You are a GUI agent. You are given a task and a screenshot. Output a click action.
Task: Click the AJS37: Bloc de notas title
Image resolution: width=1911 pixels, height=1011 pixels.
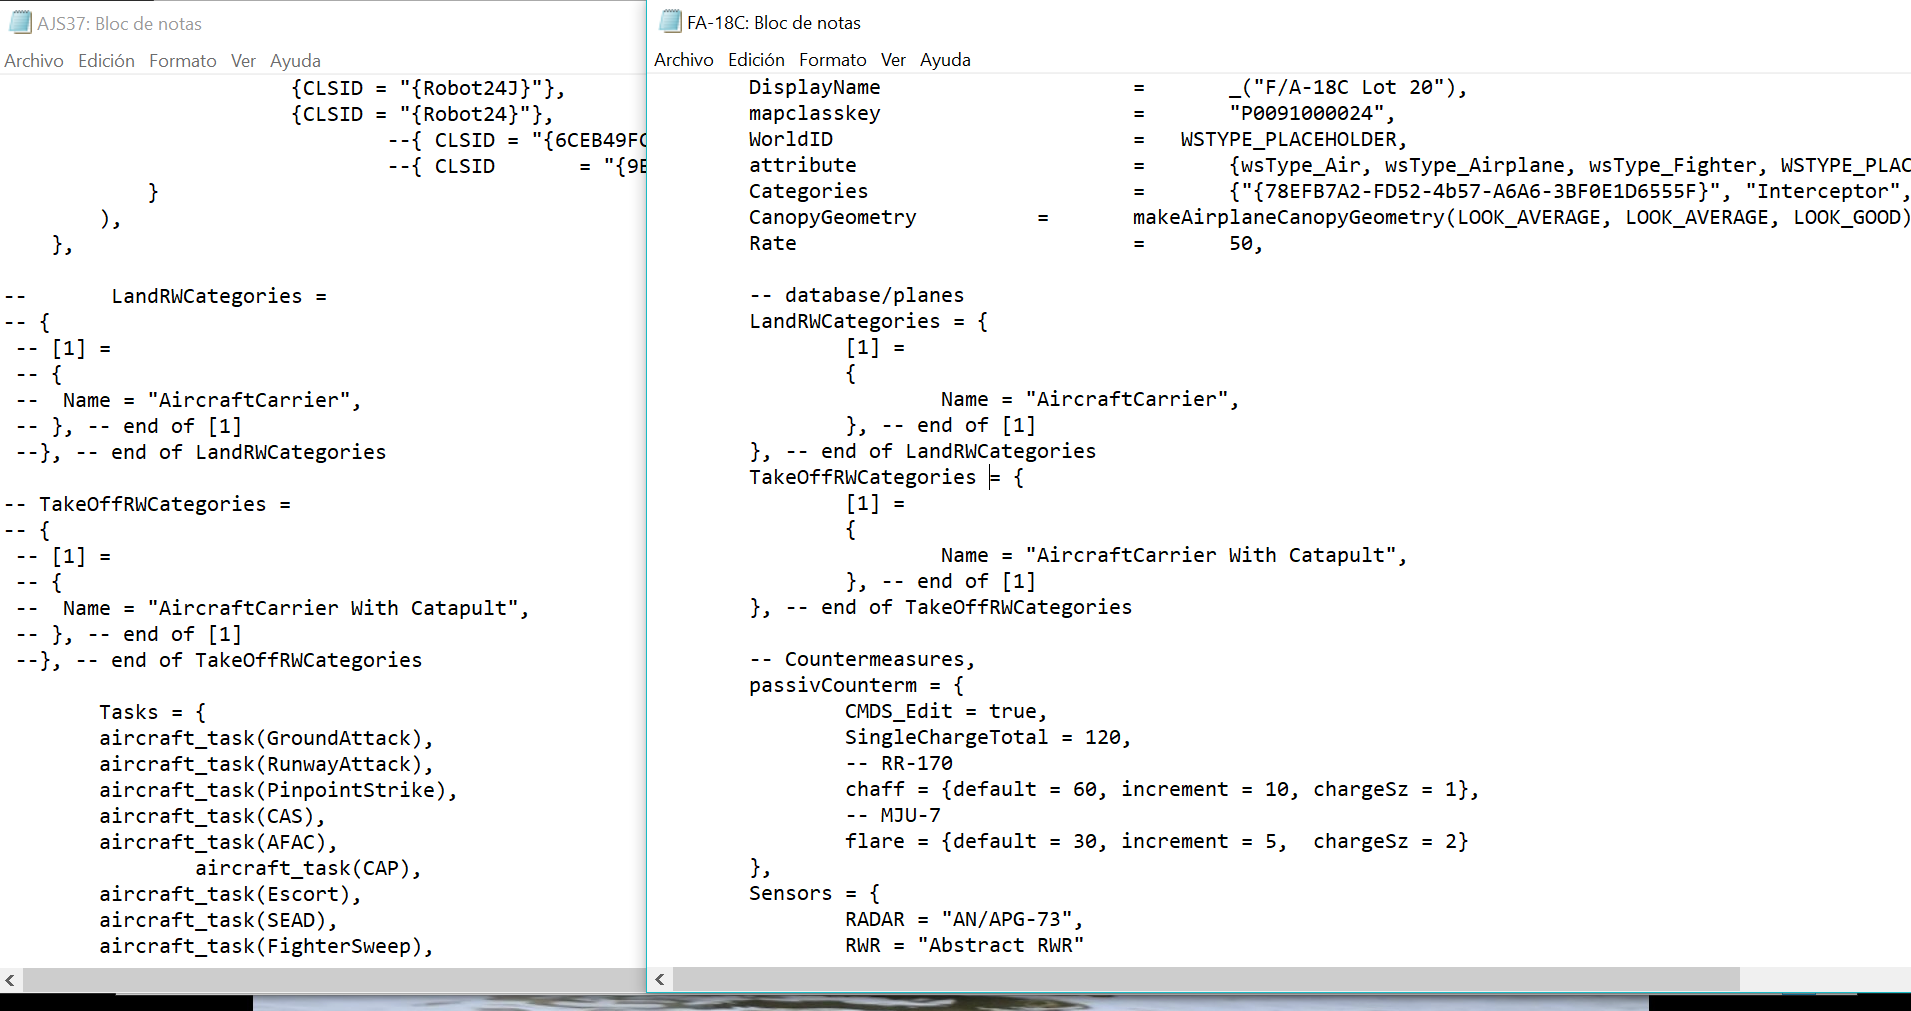pos(119,23)
